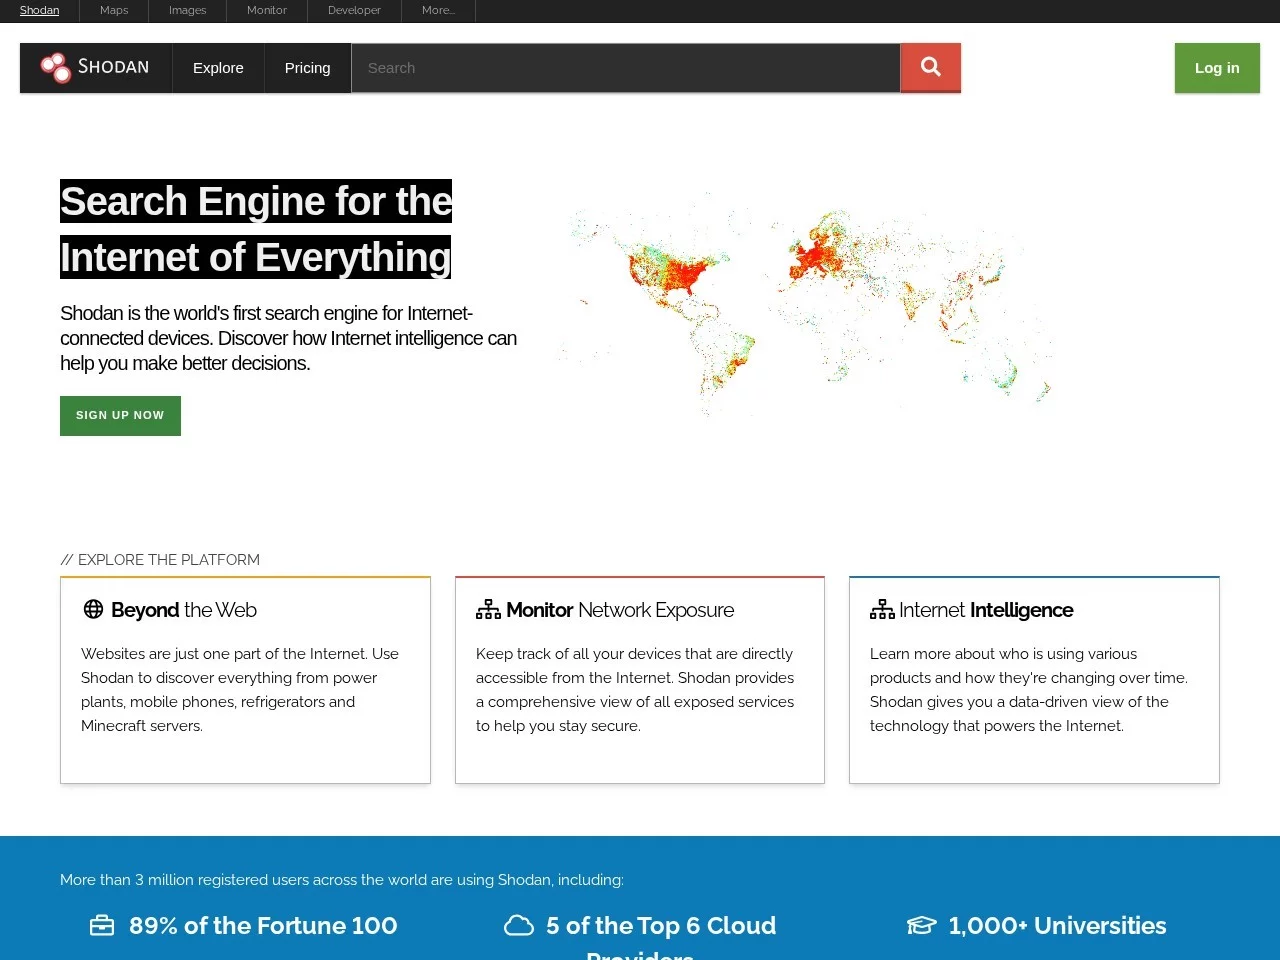
Task: Click the '// EXPLORE THE PLATFORM' label
Action: pyautogui.click(x=160, y=560)
